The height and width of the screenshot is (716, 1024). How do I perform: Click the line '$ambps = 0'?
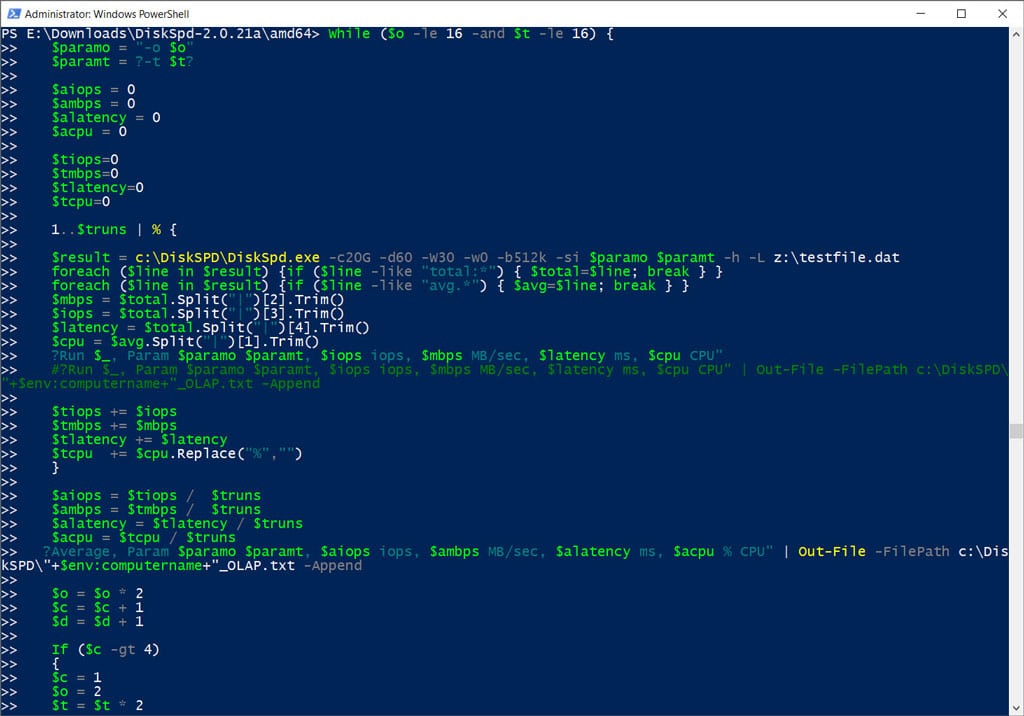coord(93,104)
